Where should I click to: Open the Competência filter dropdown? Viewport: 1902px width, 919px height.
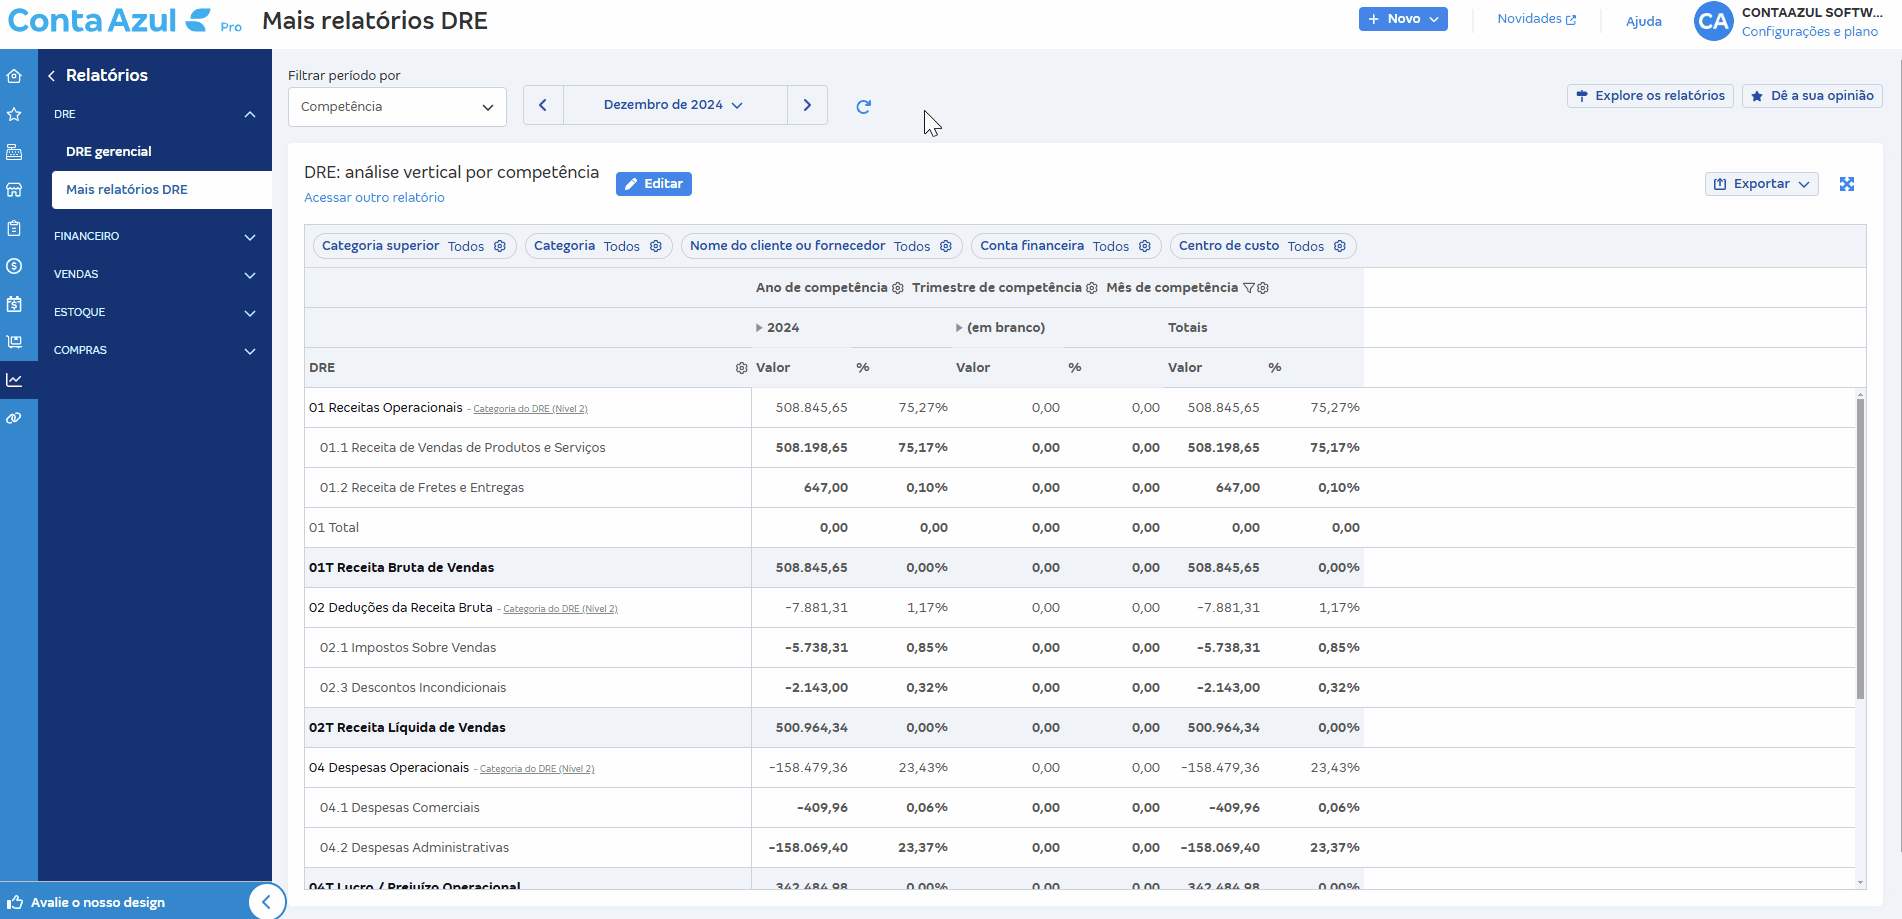click(397, 107)
